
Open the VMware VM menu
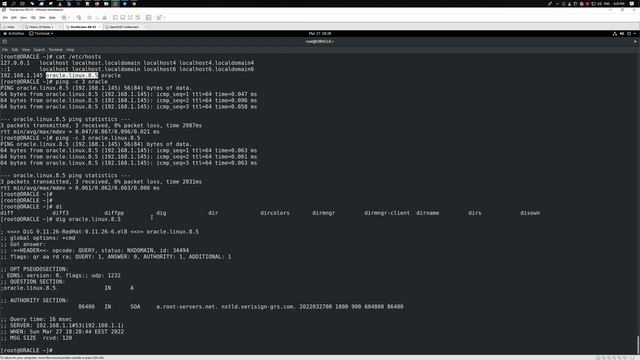click(33, 18)
